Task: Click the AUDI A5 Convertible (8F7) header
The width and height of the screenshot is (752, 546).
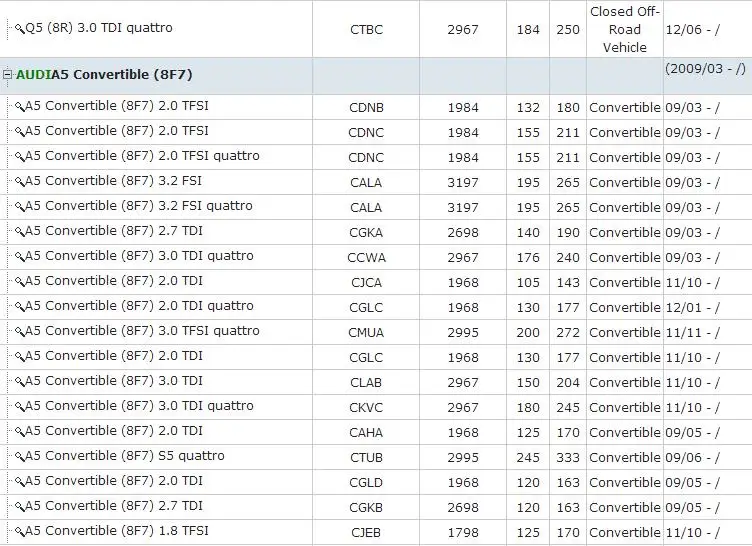Action: pos(104,74)
